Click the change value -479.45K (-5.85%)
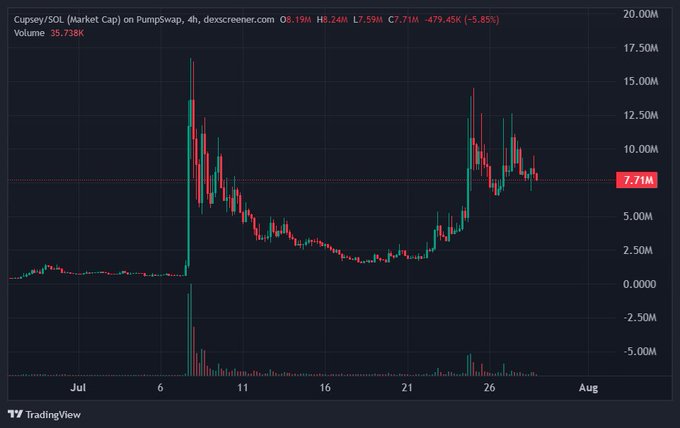Image resolution: width=680 pixels, height=428 pixels. click(461, 20)
